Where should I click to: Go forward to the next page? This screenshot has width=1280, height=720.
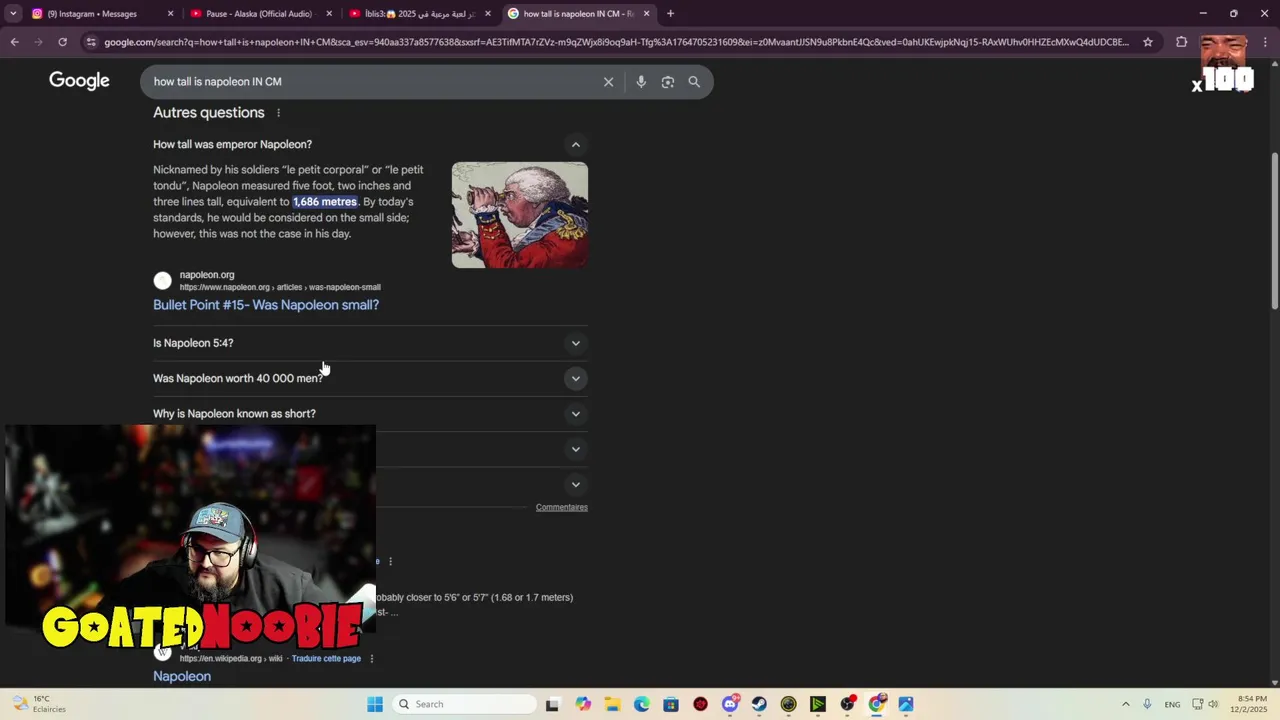pos(38,42)
